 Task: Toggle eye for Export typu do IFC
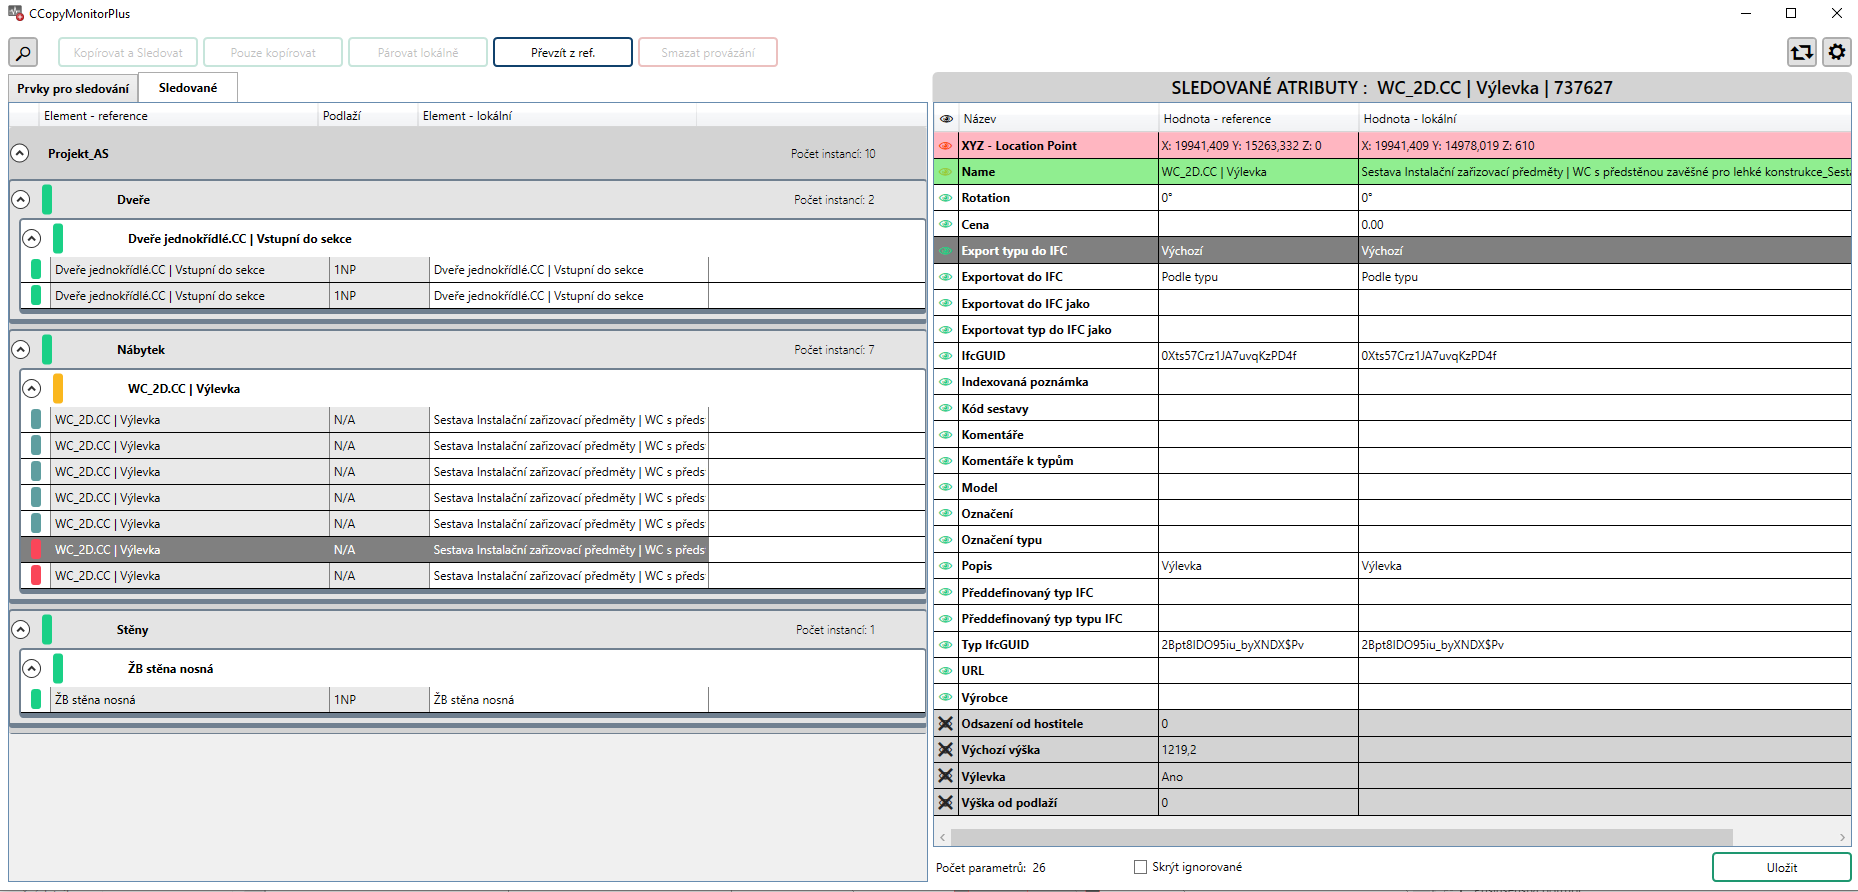(x=945, y=251)
